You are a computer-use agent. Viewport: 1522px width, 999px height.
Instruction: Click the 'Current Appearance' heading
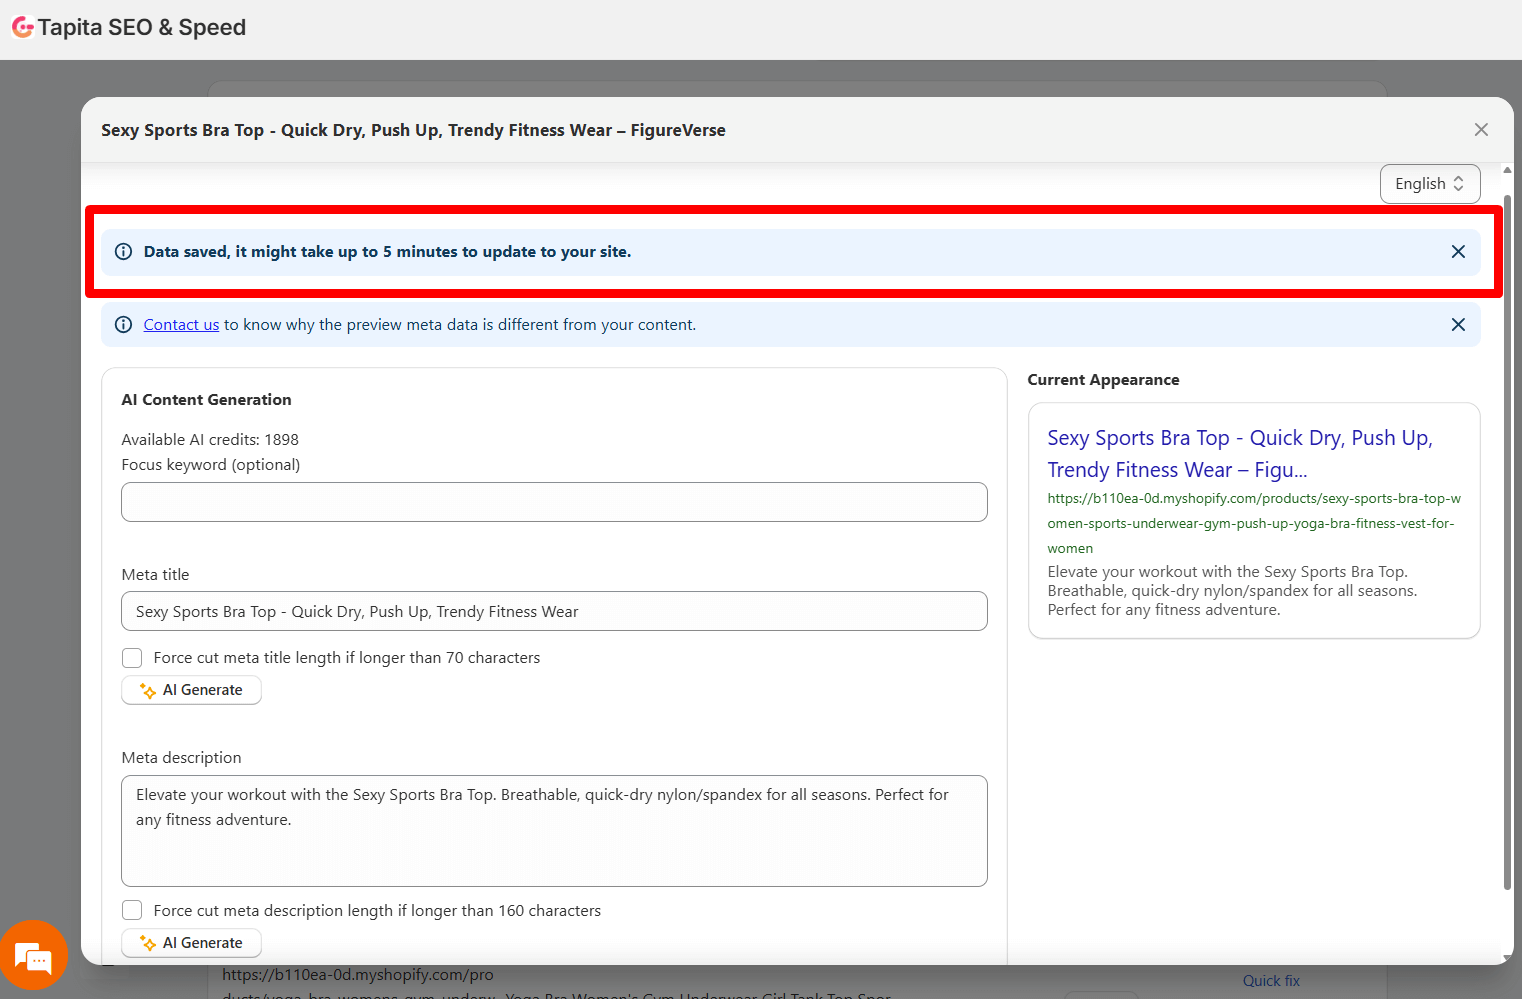[x=1103, y=380]
